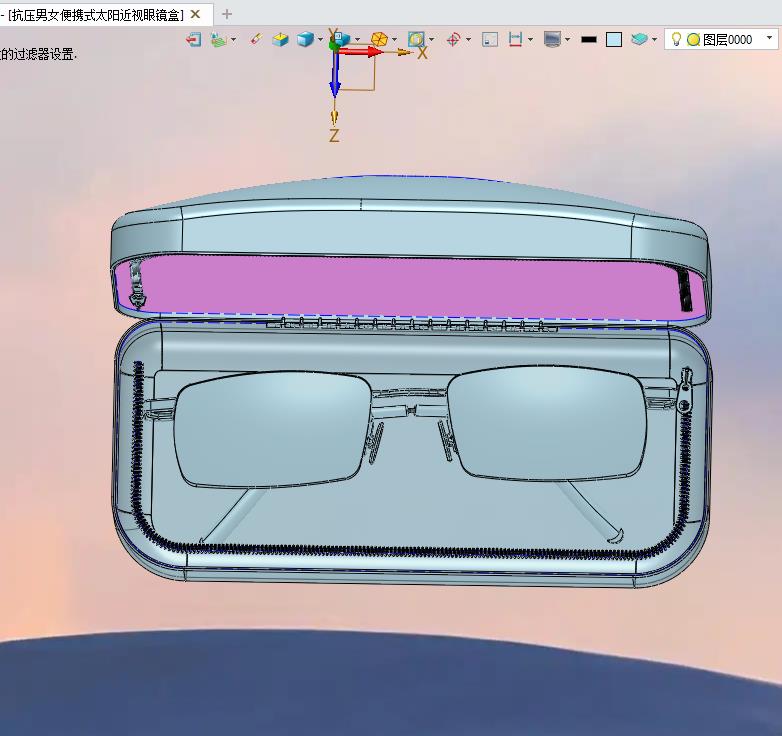
Task: Click the blue Z axis arrow of triad
Action: point(335,74)
